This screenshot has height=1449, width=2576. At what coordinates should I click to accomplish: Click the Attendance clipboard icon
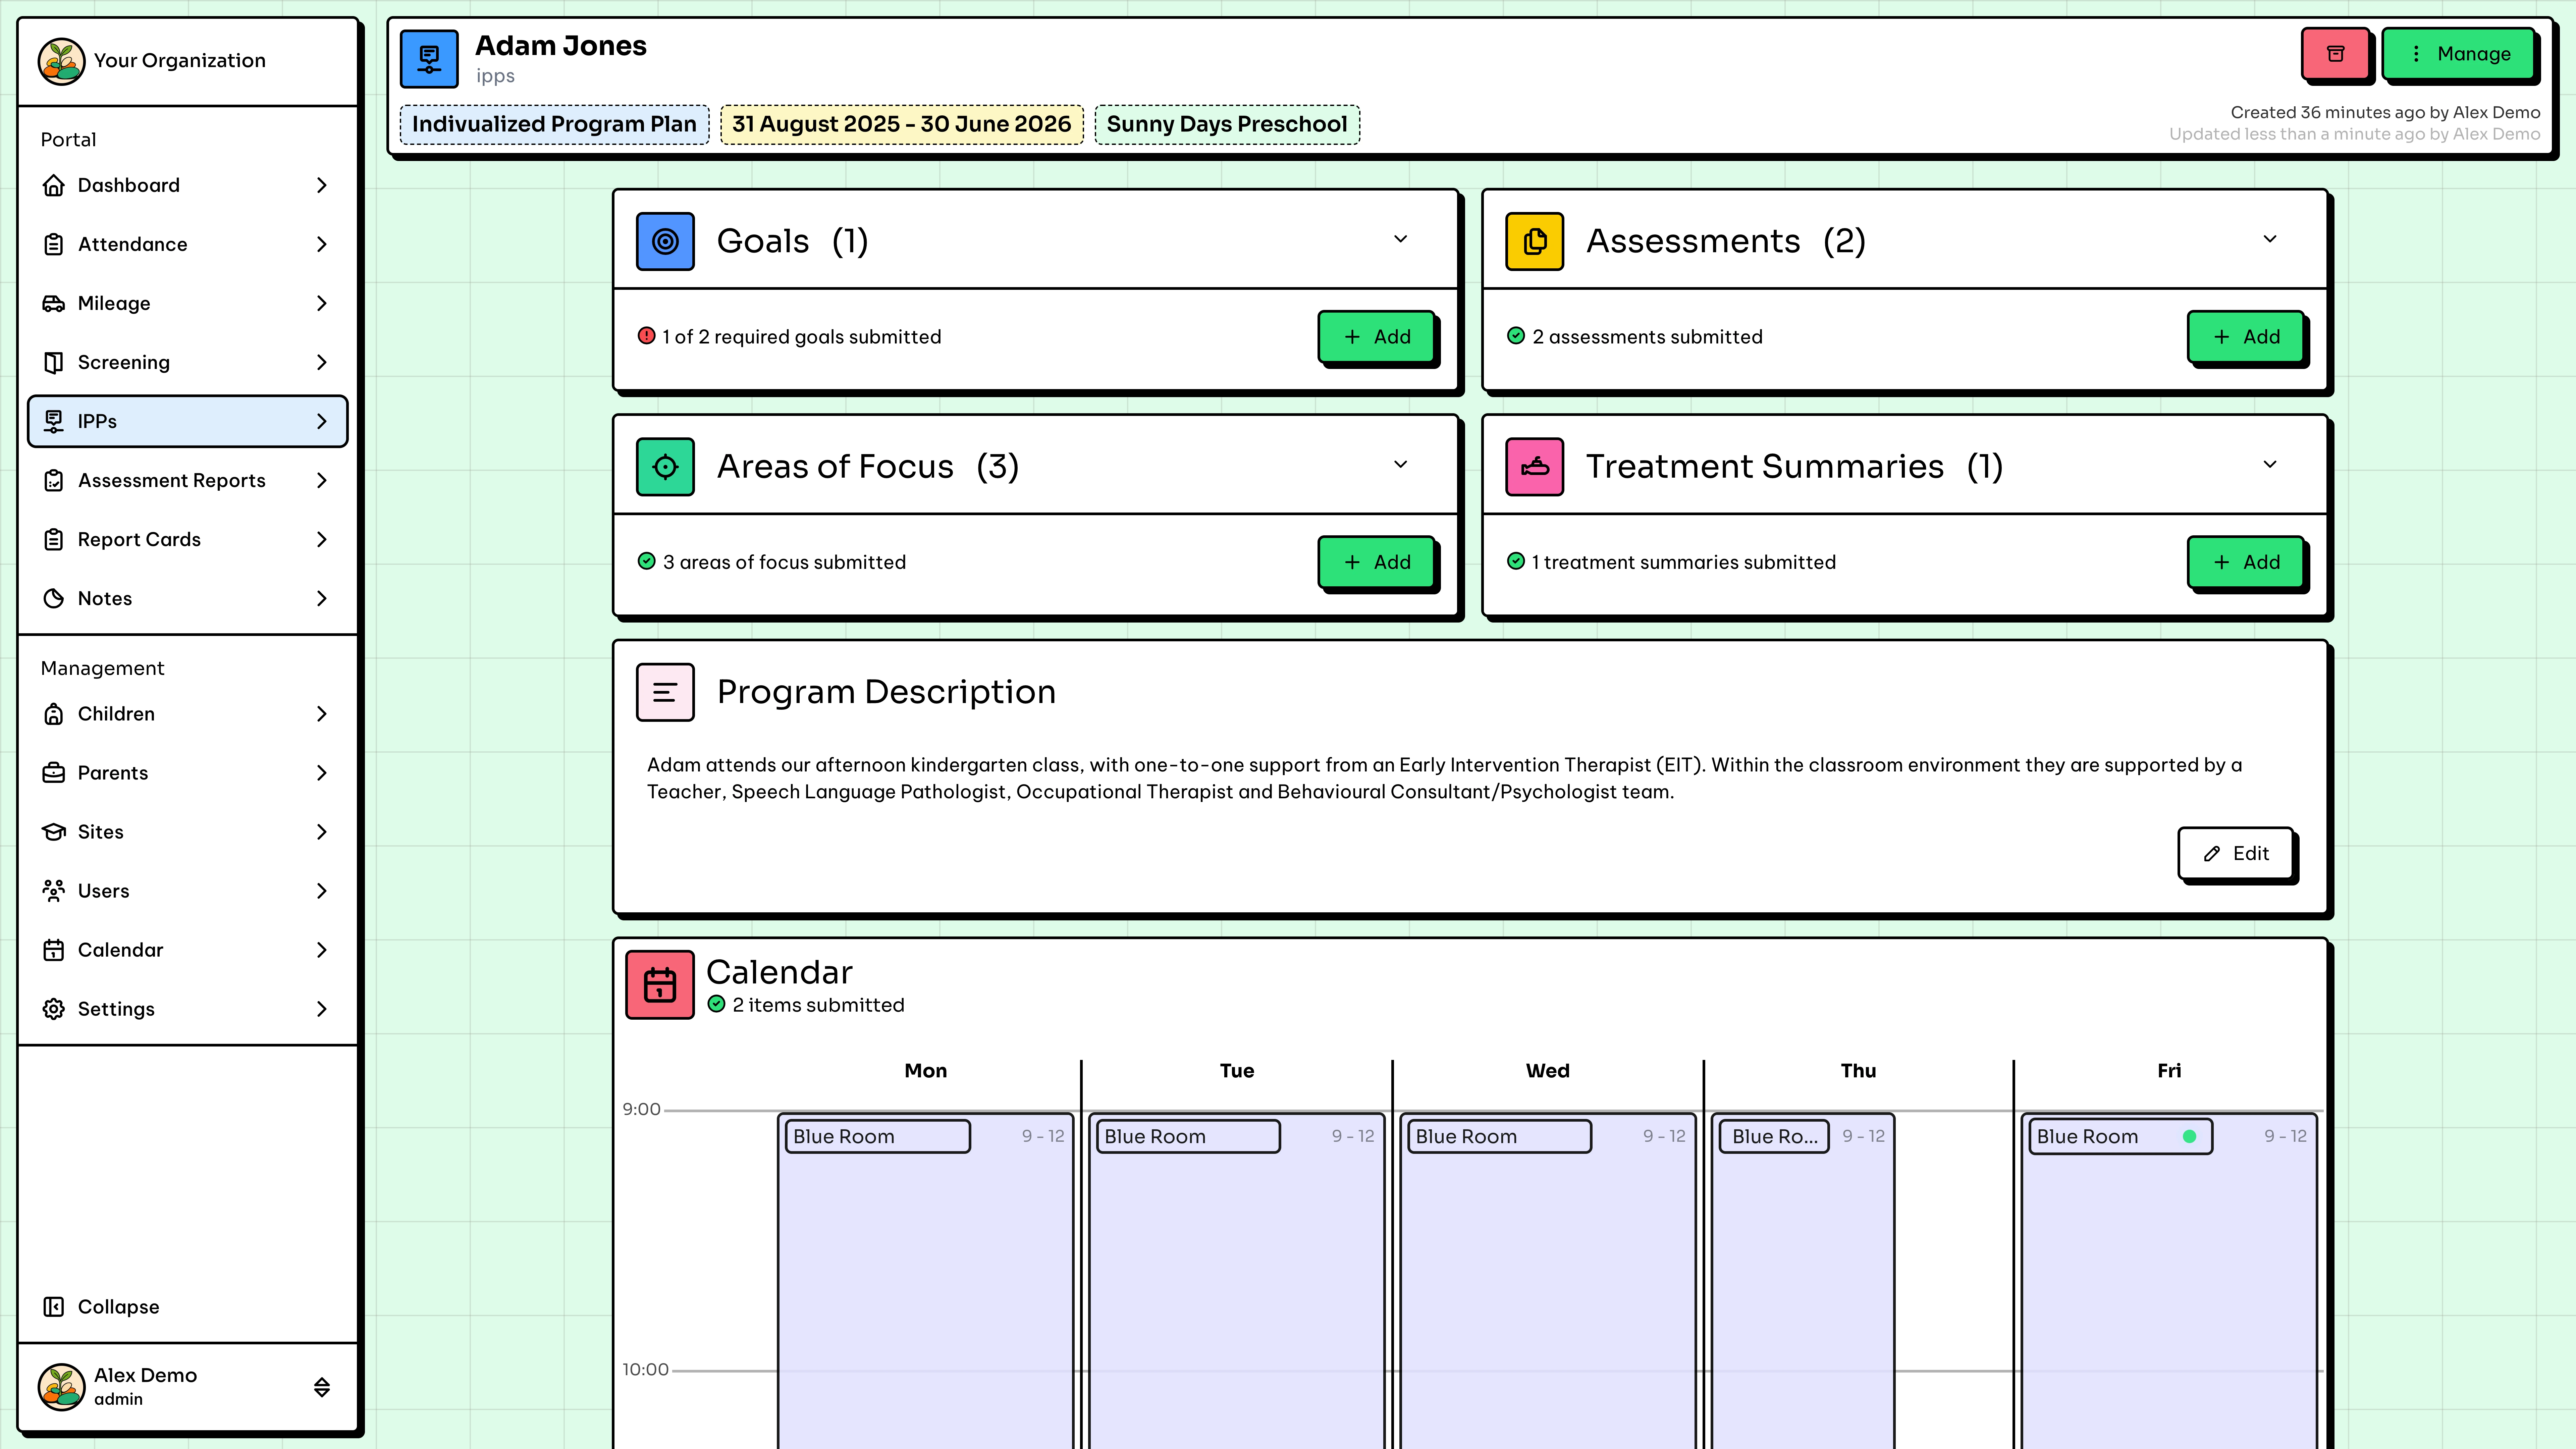(54, 244)
